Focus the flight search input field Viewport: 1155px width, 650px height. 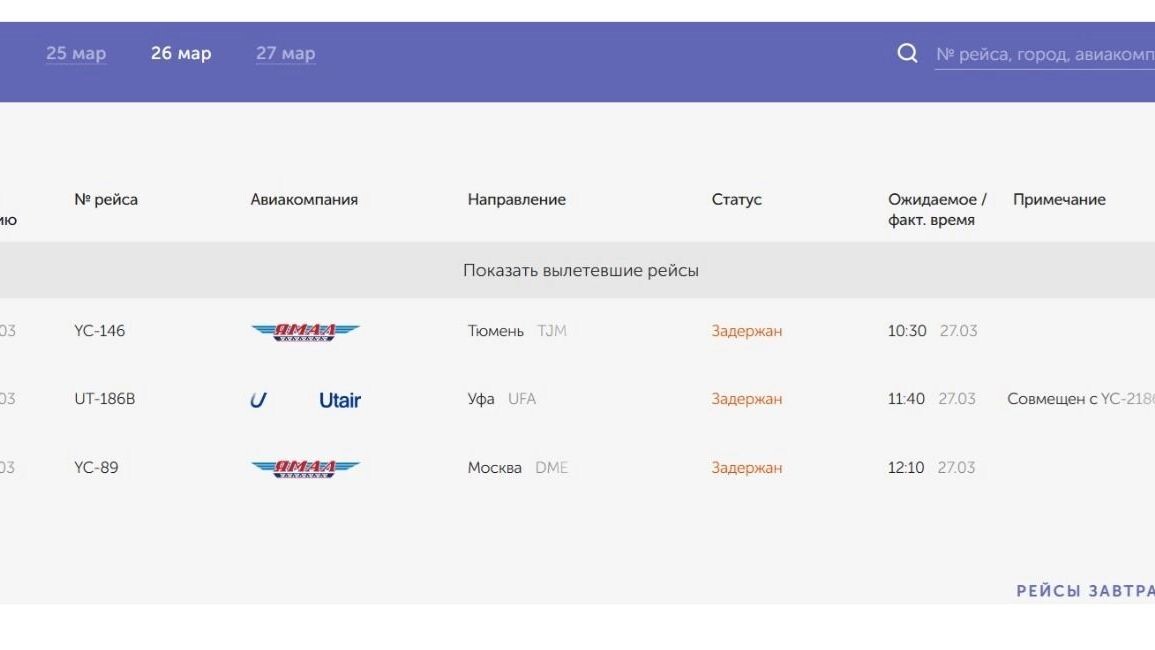[x=1044, y=55]
